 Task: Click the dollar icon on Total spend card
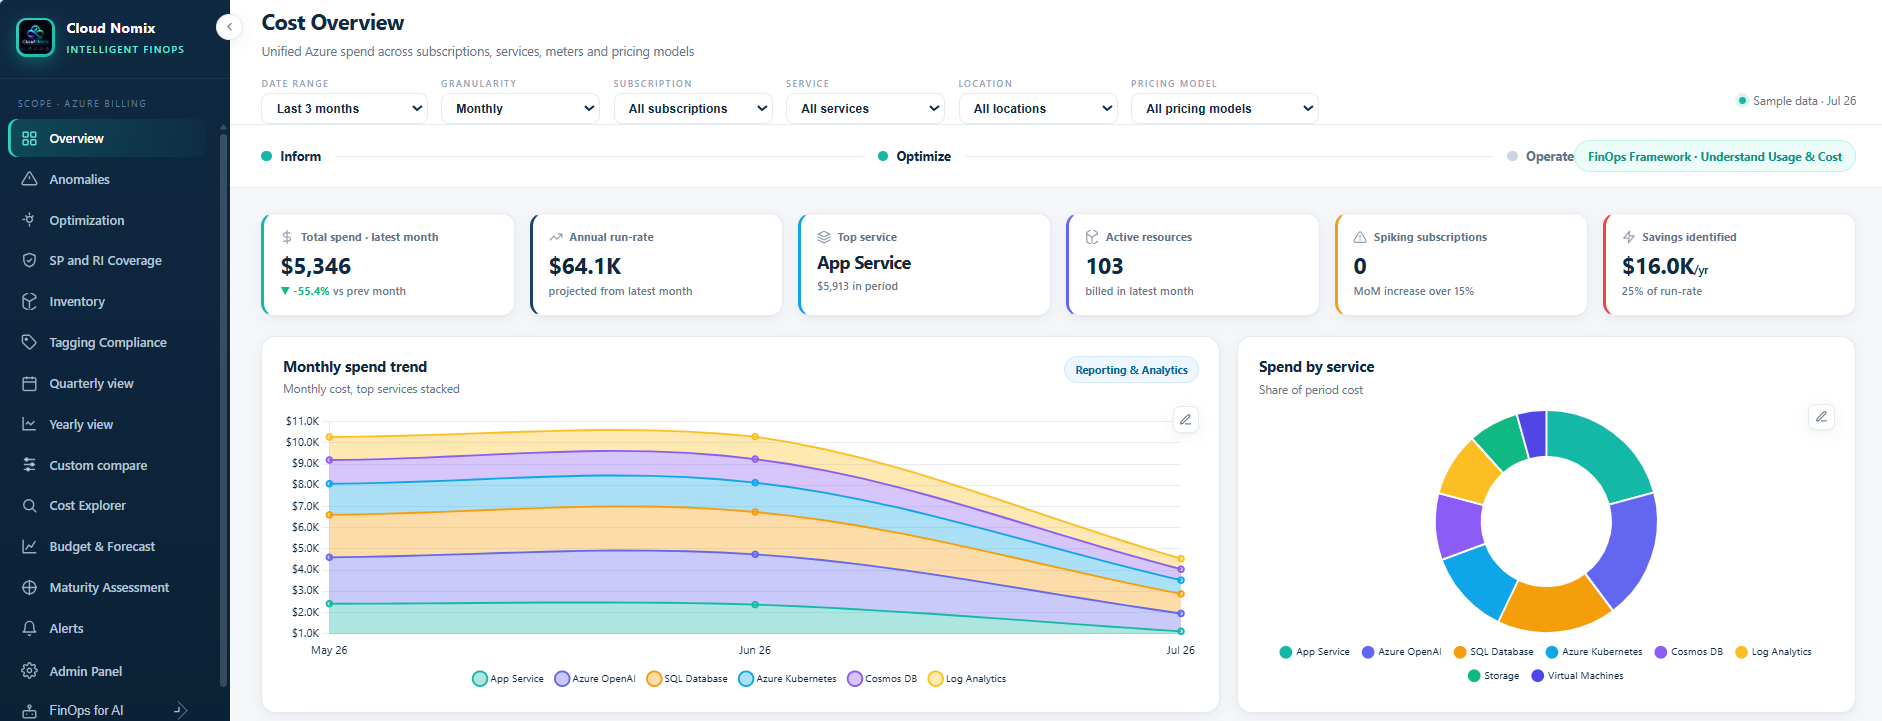pos(287,237)
